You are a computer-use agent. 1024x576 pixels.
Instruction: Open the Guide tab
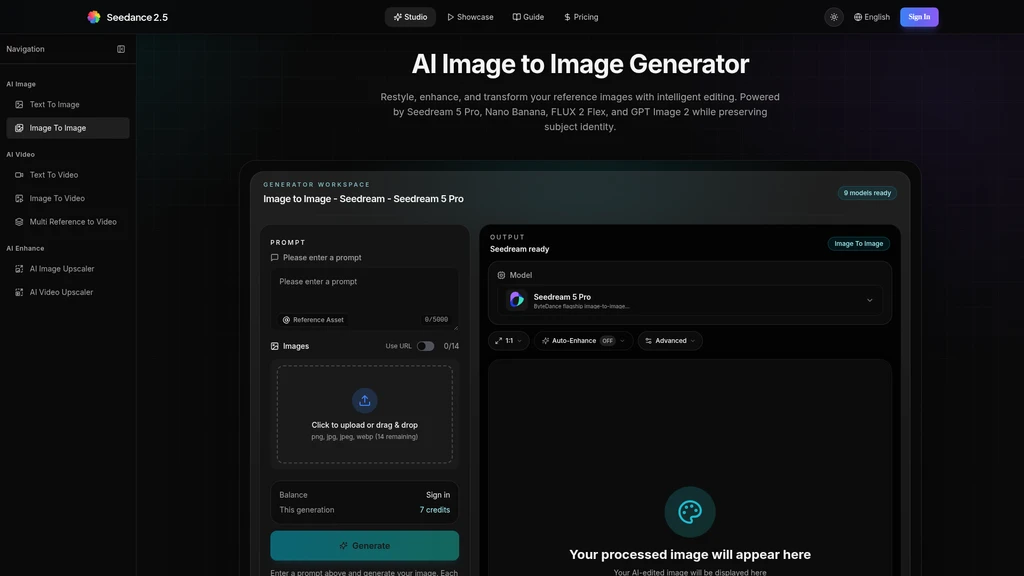coord(528,17)
